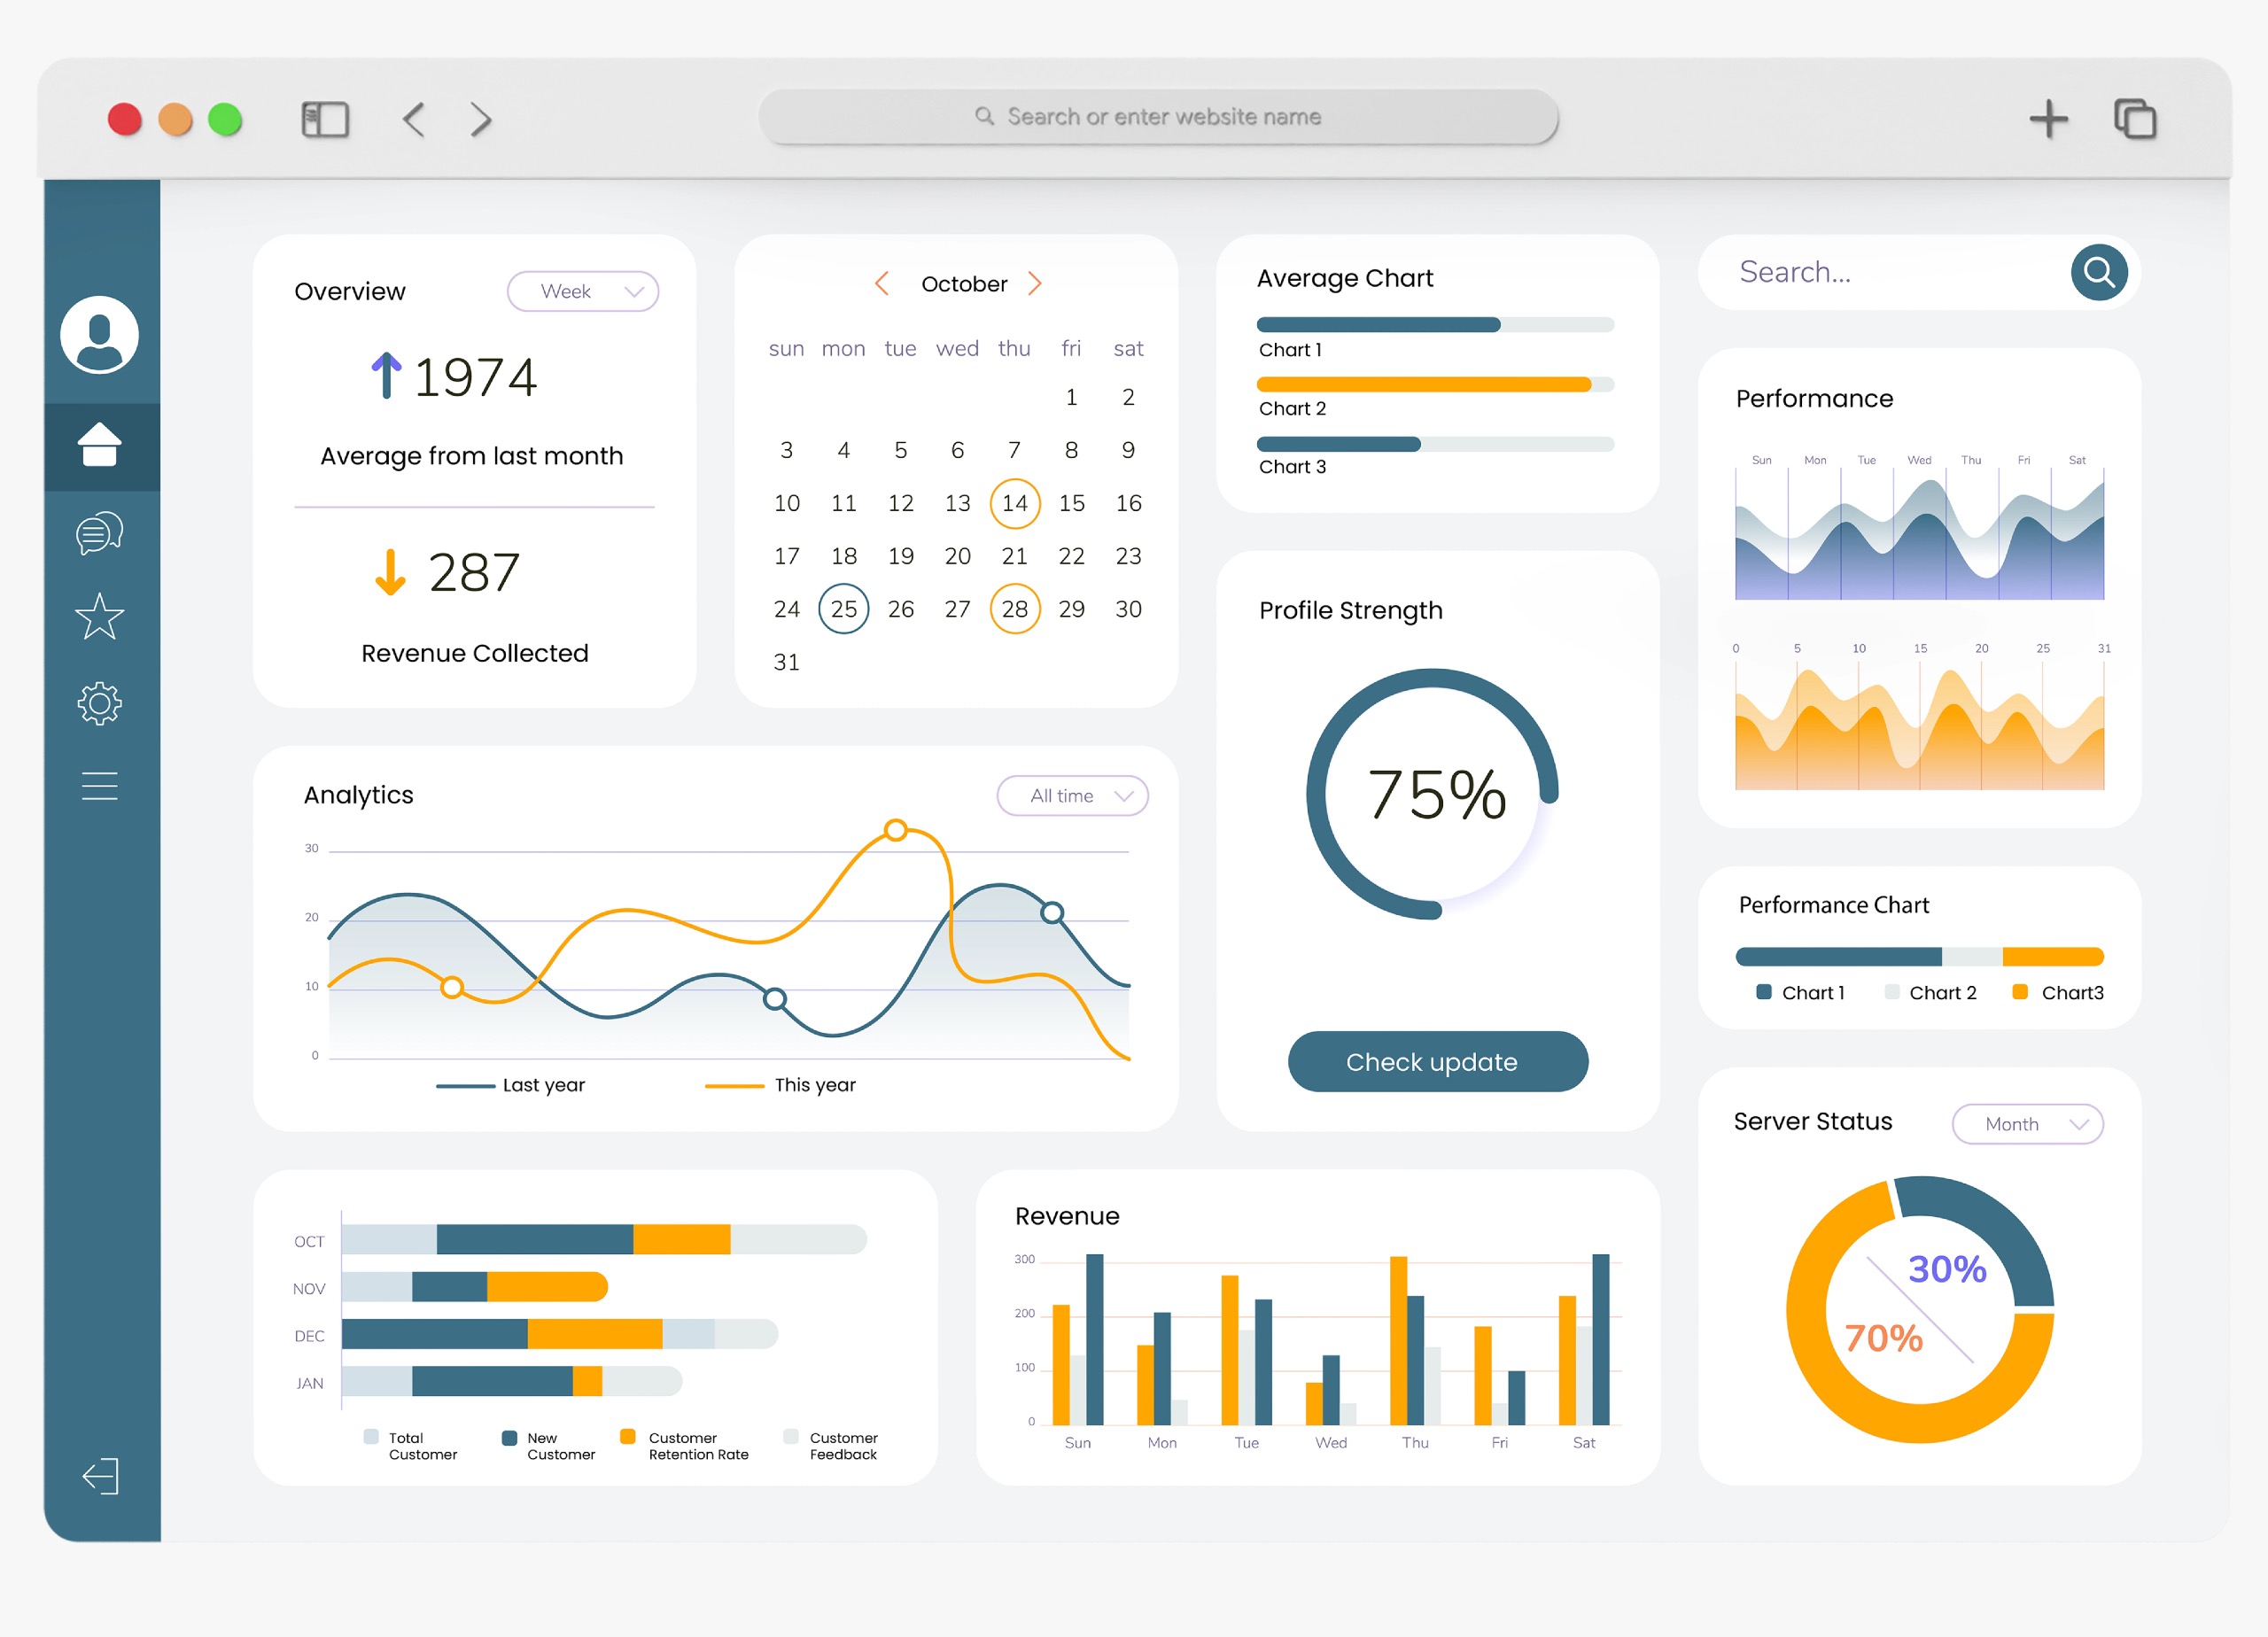2268x1637 pixels.
Task: Click the 30% label in Server Status donut
Action: pyautogui.click(x=1947, y=1269)
